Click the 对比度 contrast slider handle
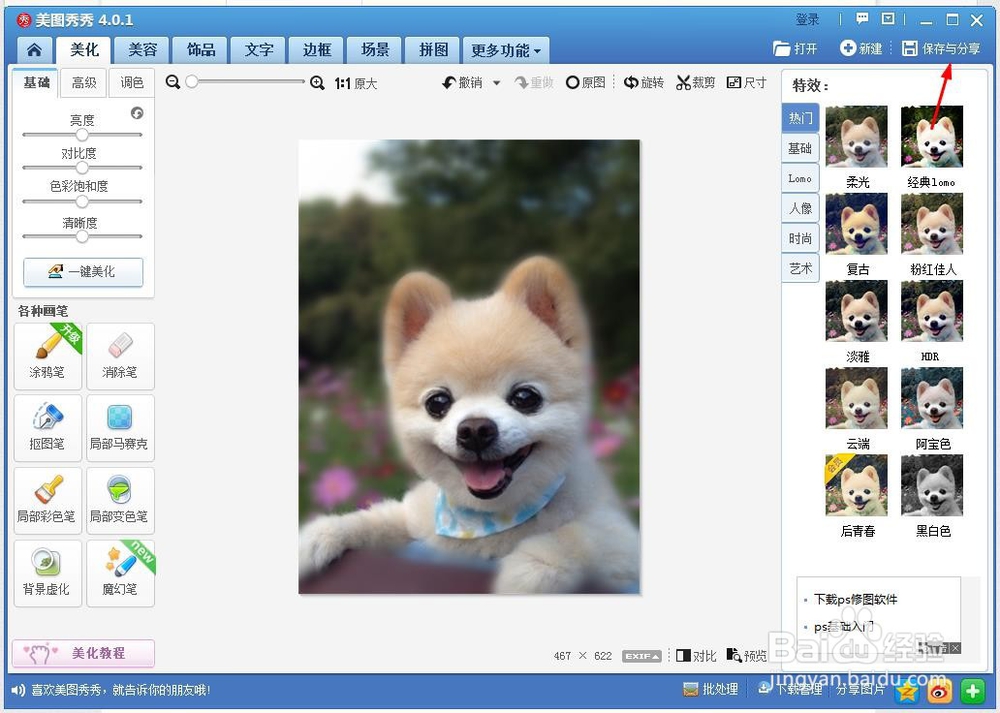 tap(82, 168)
